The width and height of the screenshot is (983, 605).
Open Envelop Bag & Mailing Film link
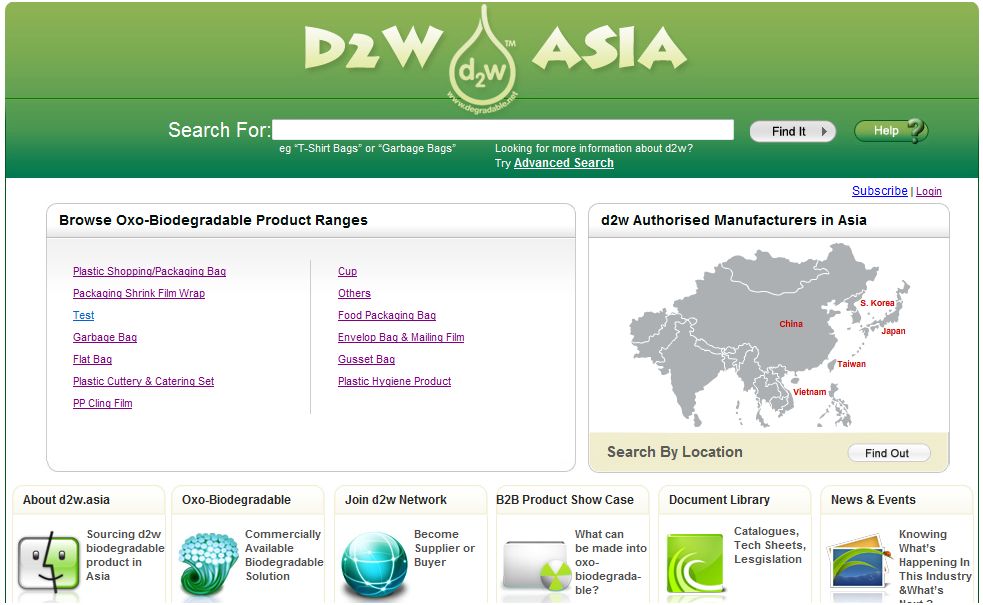pyautogui.click(x=401, y=337)
